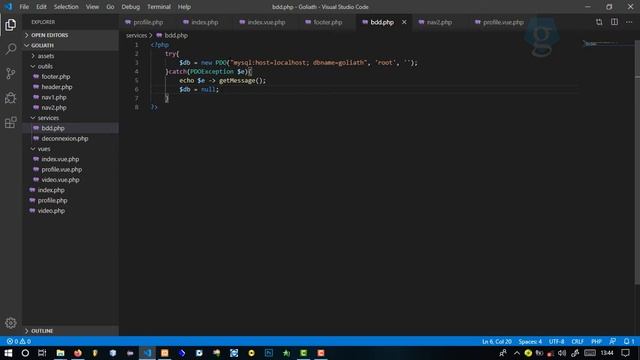
Task: Expand the assets folder
Action: (x=70, y=56)
